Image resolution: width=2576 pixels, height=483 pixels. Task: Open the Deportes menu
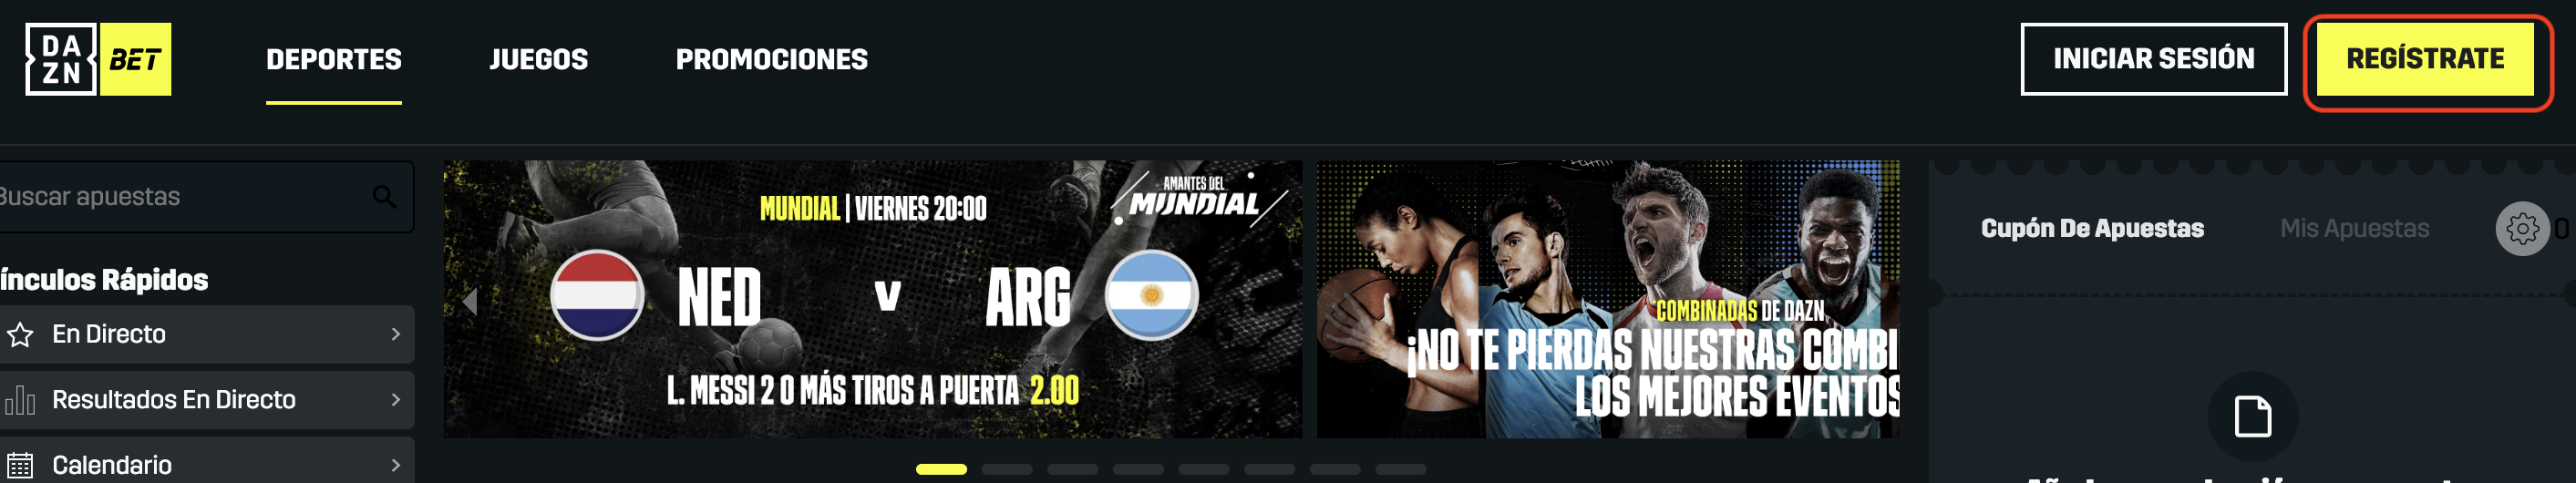(x=334, y=60)
